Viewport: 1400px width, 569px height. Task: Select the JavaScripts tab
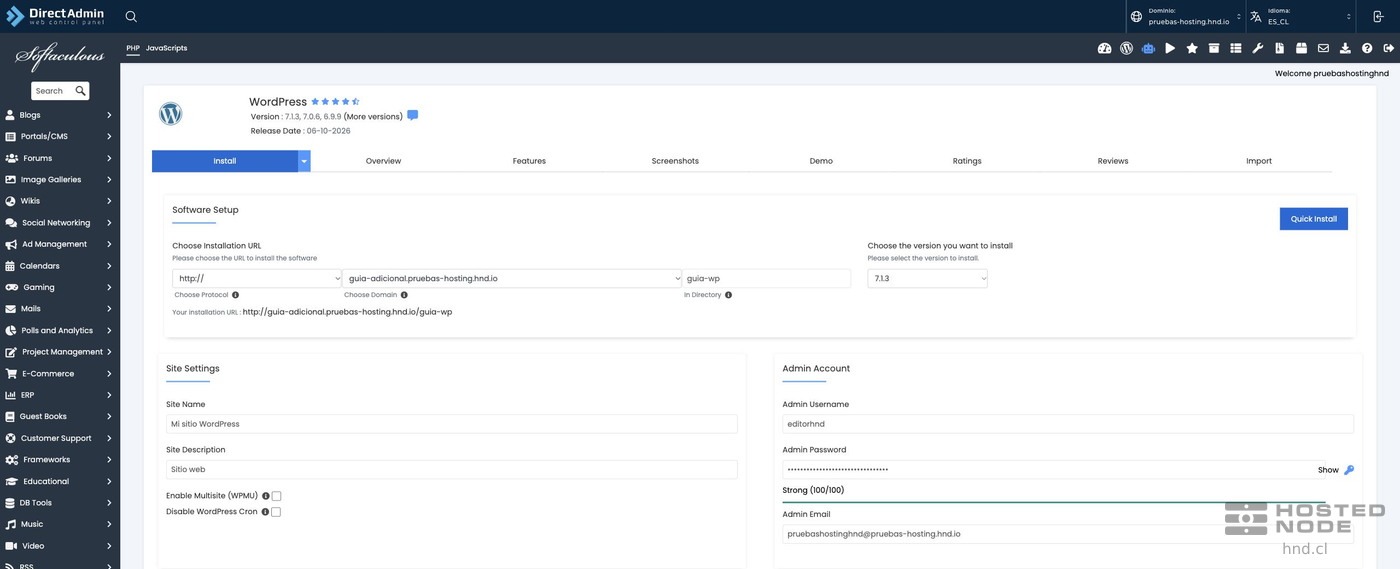point(166,48)
